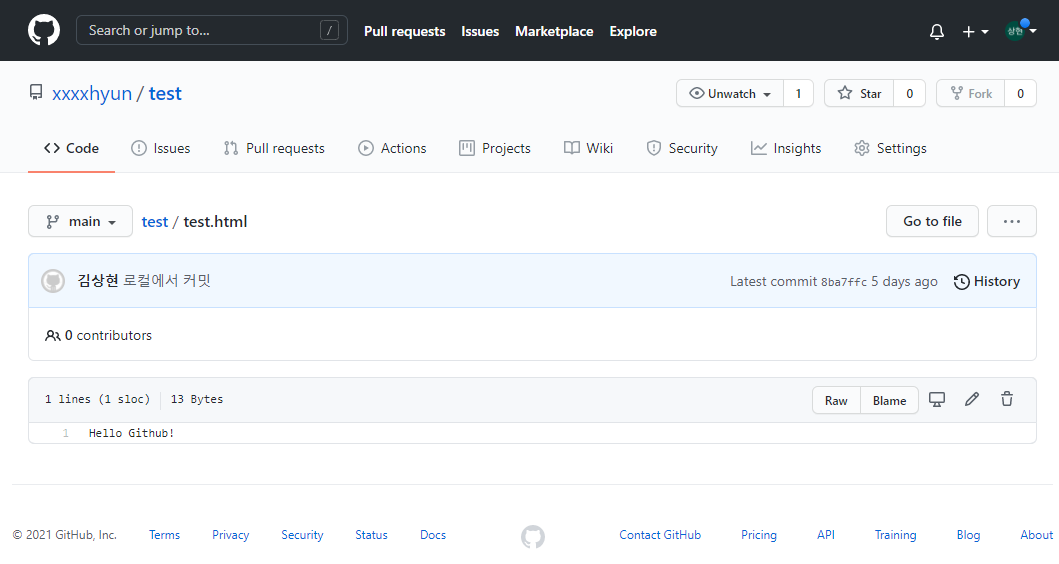Star the repository
The height and width of the screenshot is (564, 1059).
[x=859, y=93]
